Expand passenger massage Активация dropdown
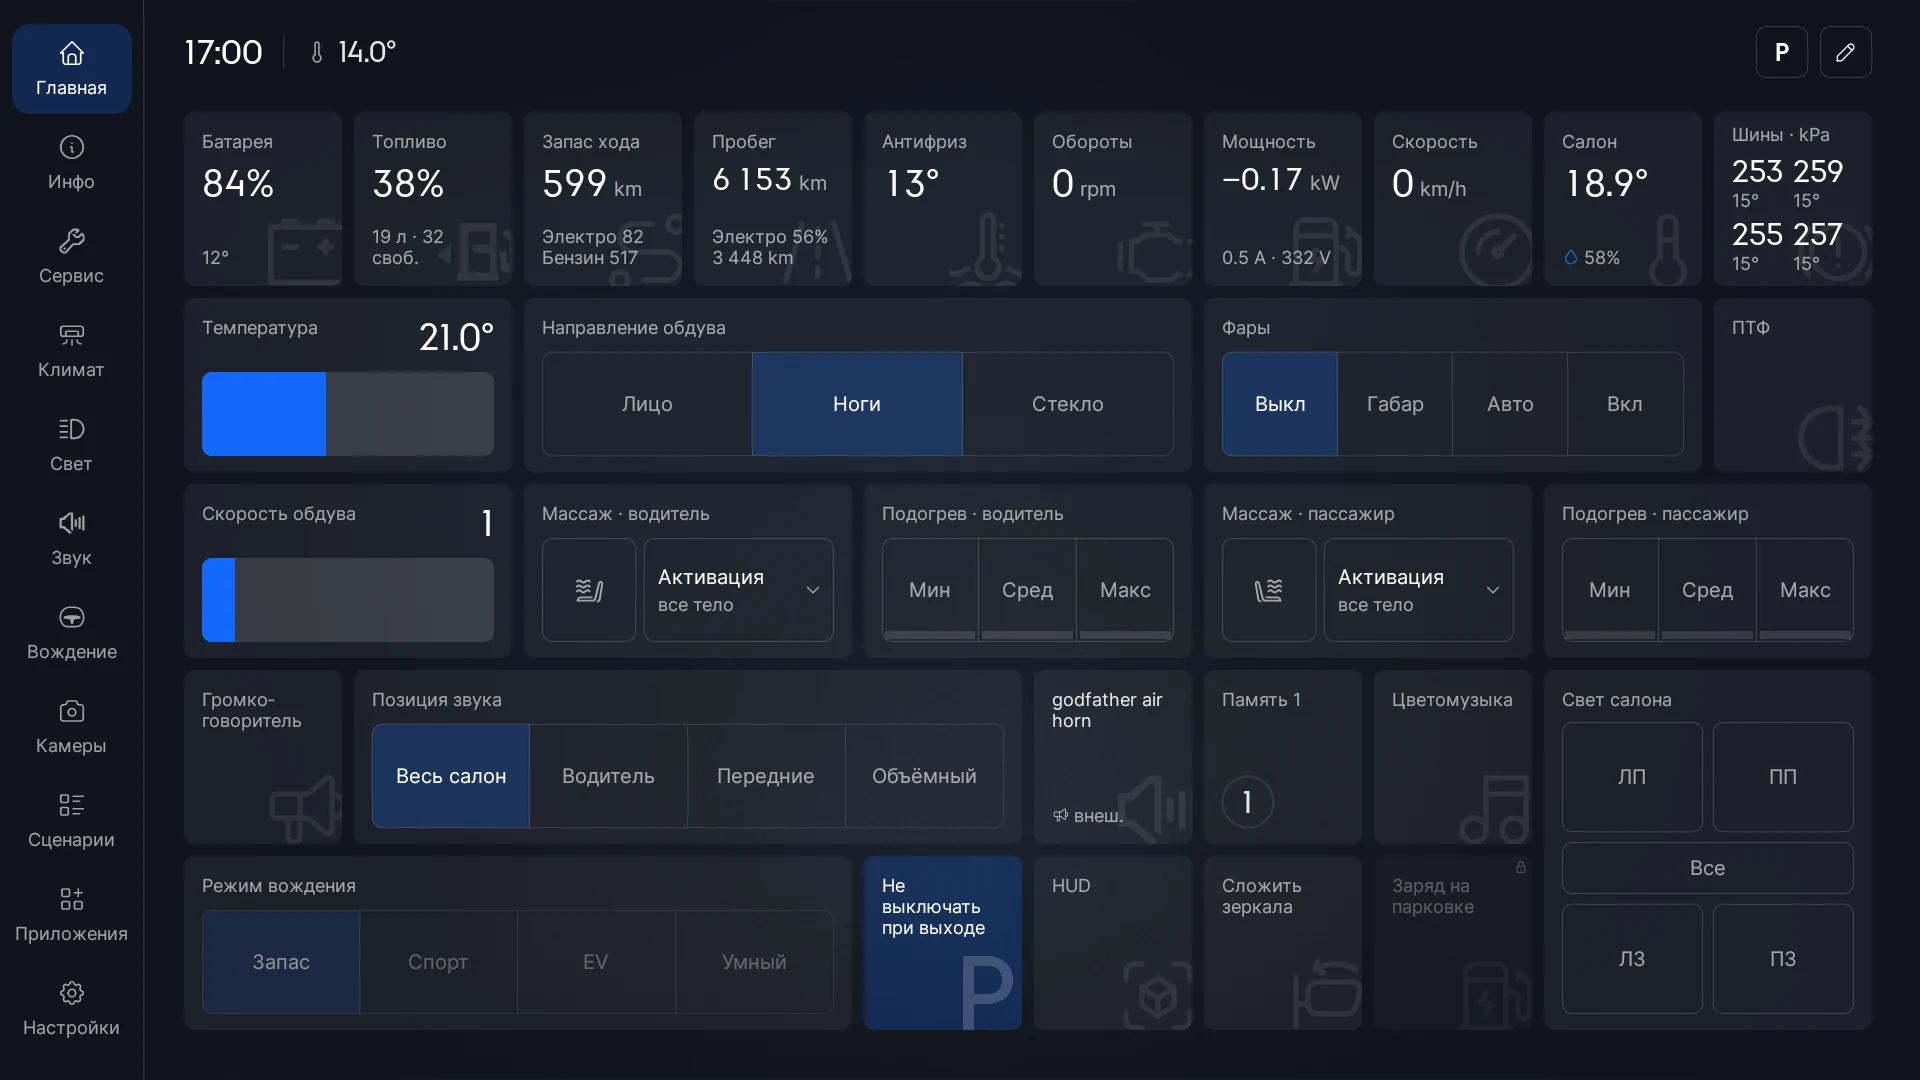Screen dimensions: 1920x1080 pos(1418,590)
